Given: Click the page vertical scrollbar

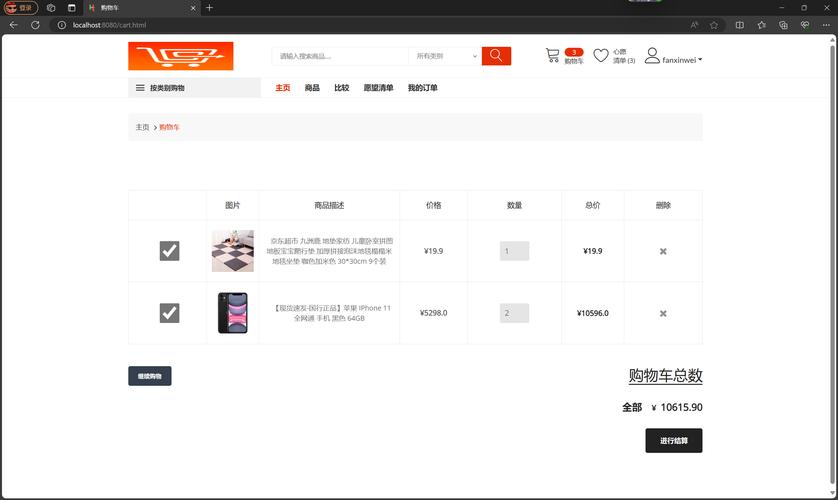Looking at the screenshot, I should click(833, 262).
